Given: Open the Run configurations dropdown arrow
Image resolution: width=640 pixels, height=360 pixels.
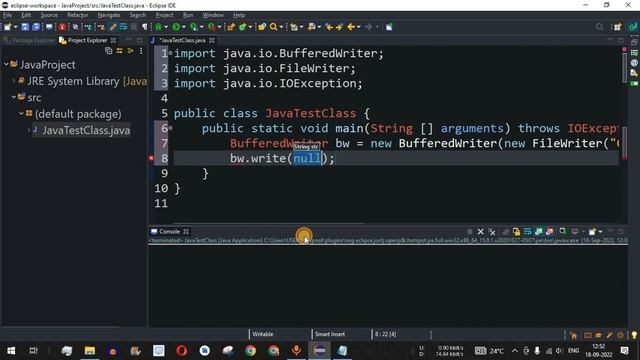Looking at the screenshot, I should (x=184, y=27).
